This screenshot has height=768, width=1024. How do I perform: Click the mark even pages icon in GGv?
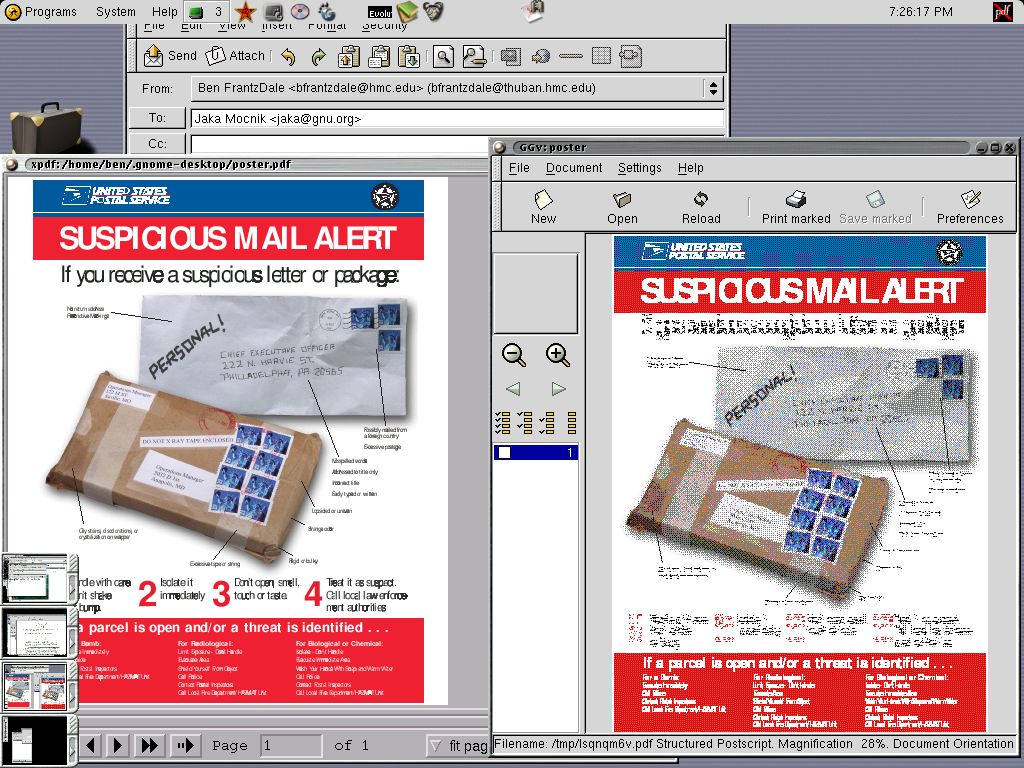coord(547,423)
